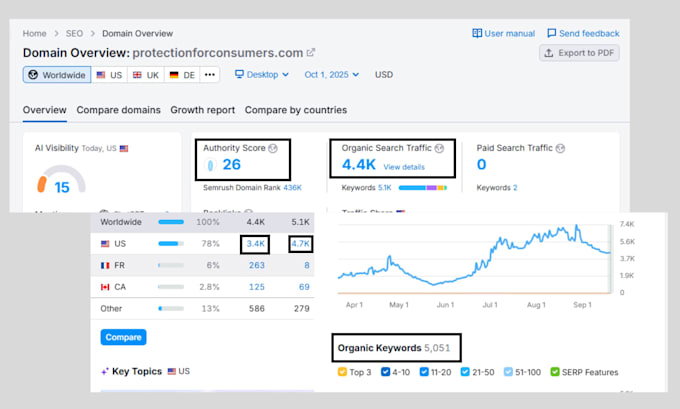Click the US 78% traffic share bar
The width and height of the screenshot is (680, 409).
point(171,244)
